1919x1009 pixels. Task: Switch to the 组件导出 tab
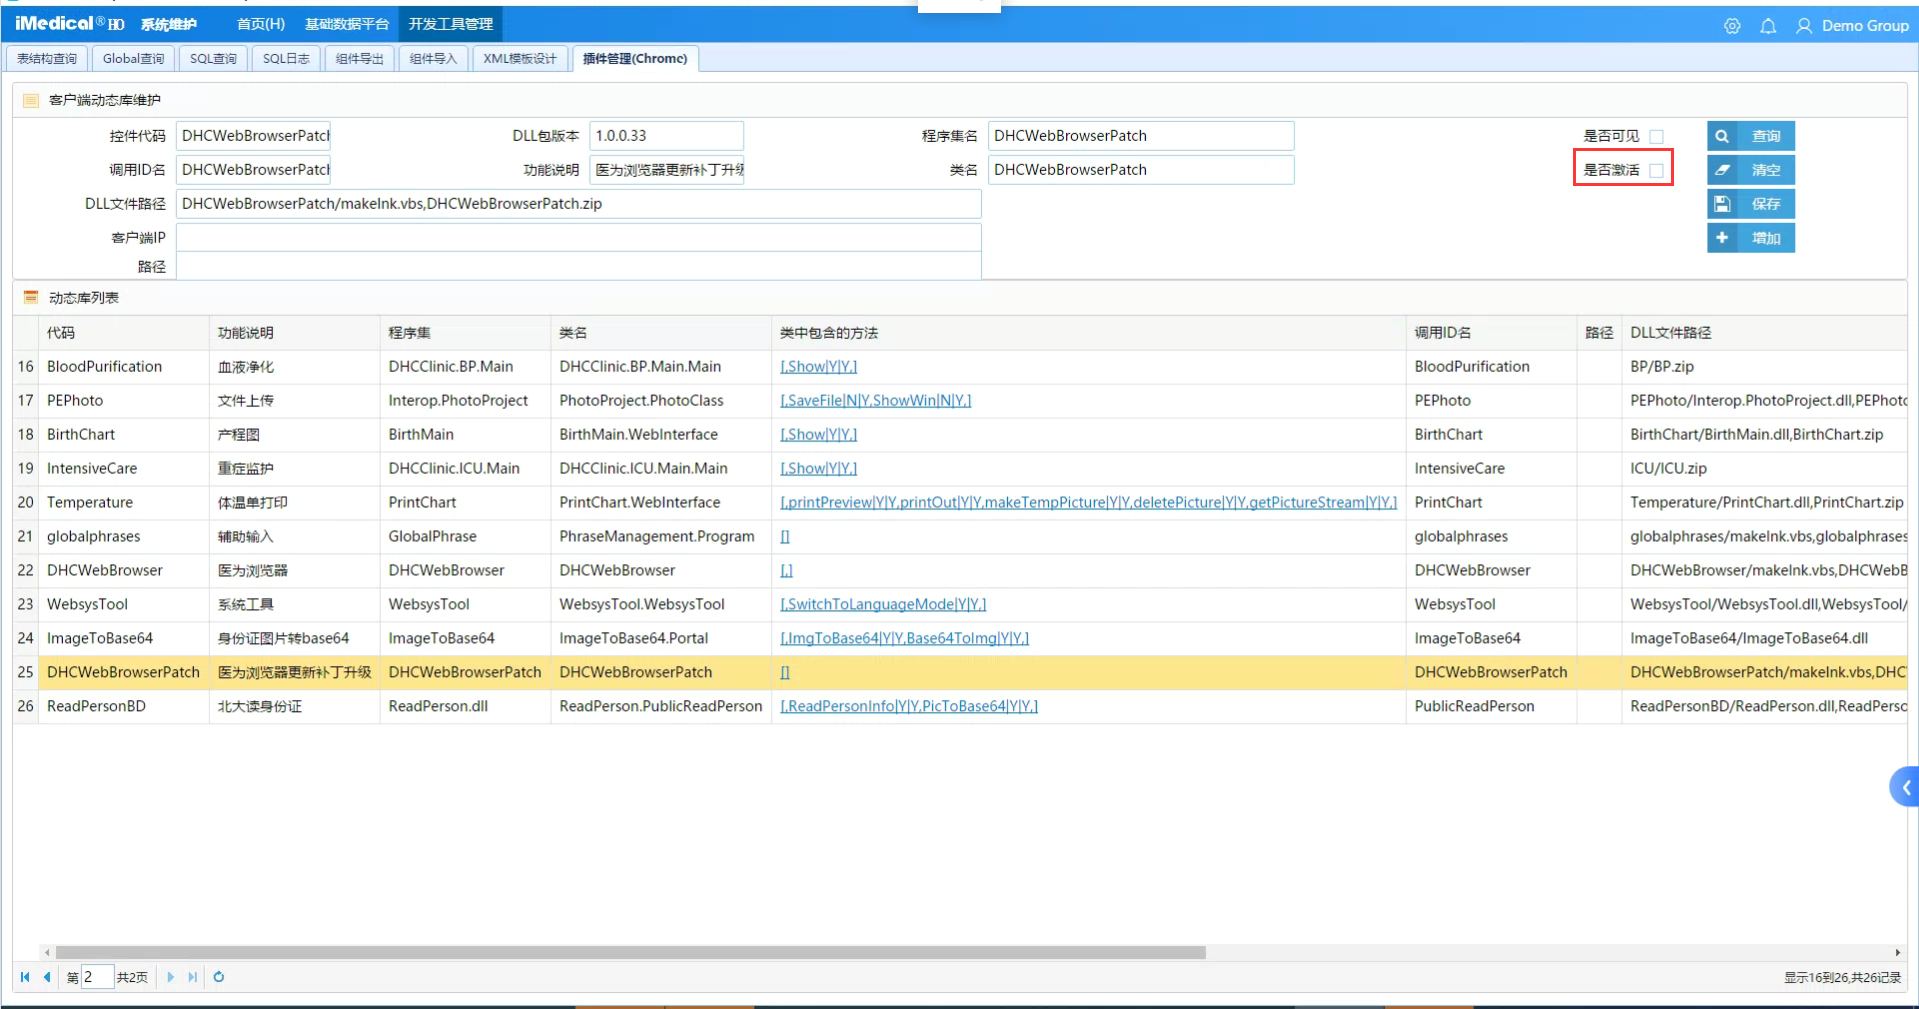pos(359,59)
